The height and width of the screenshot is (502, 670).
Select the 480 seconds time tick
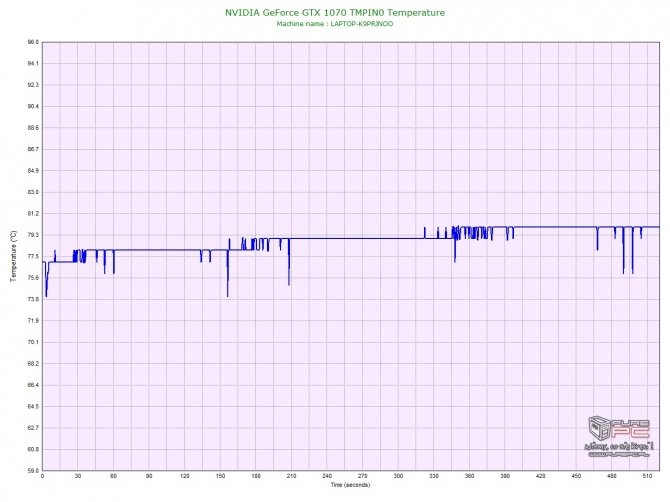(x=611, y=476)
